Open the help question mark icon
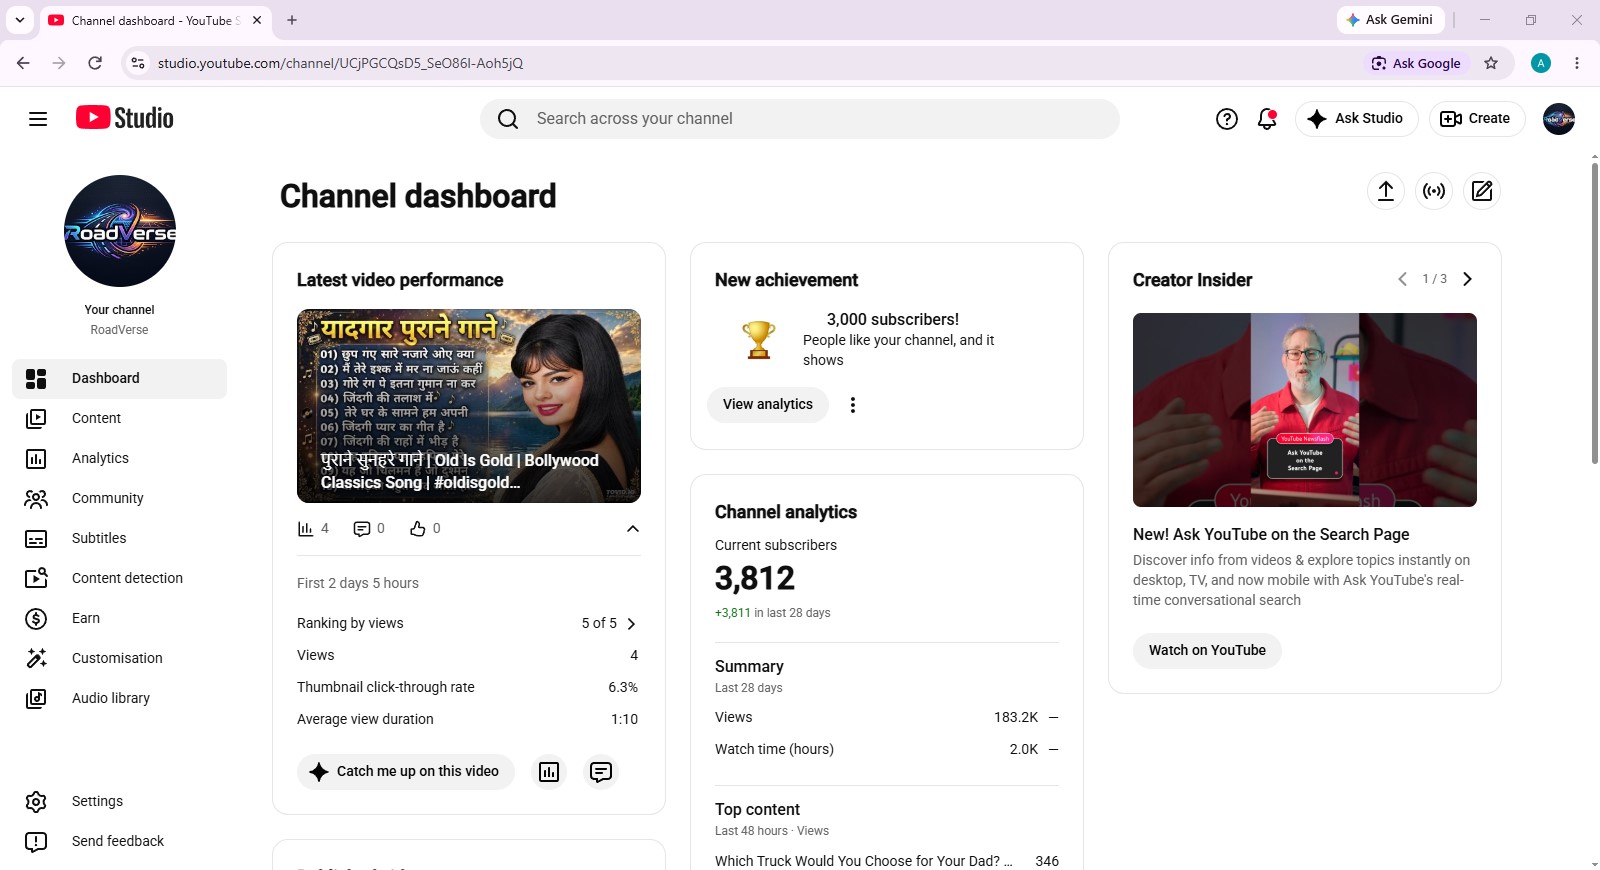 (1227, 119)
